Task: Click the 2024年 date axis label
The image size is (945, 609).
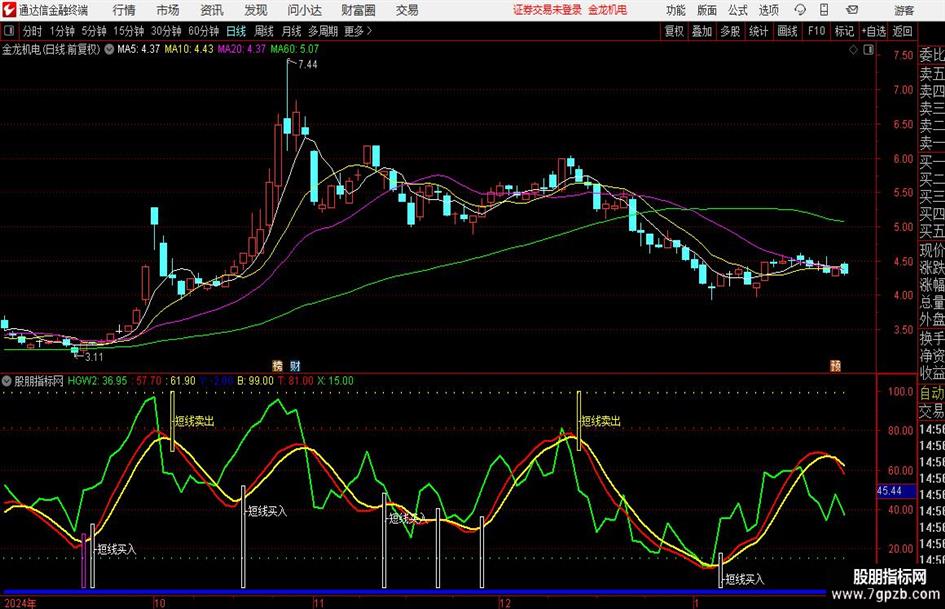Action: click(x=20, y=603)
